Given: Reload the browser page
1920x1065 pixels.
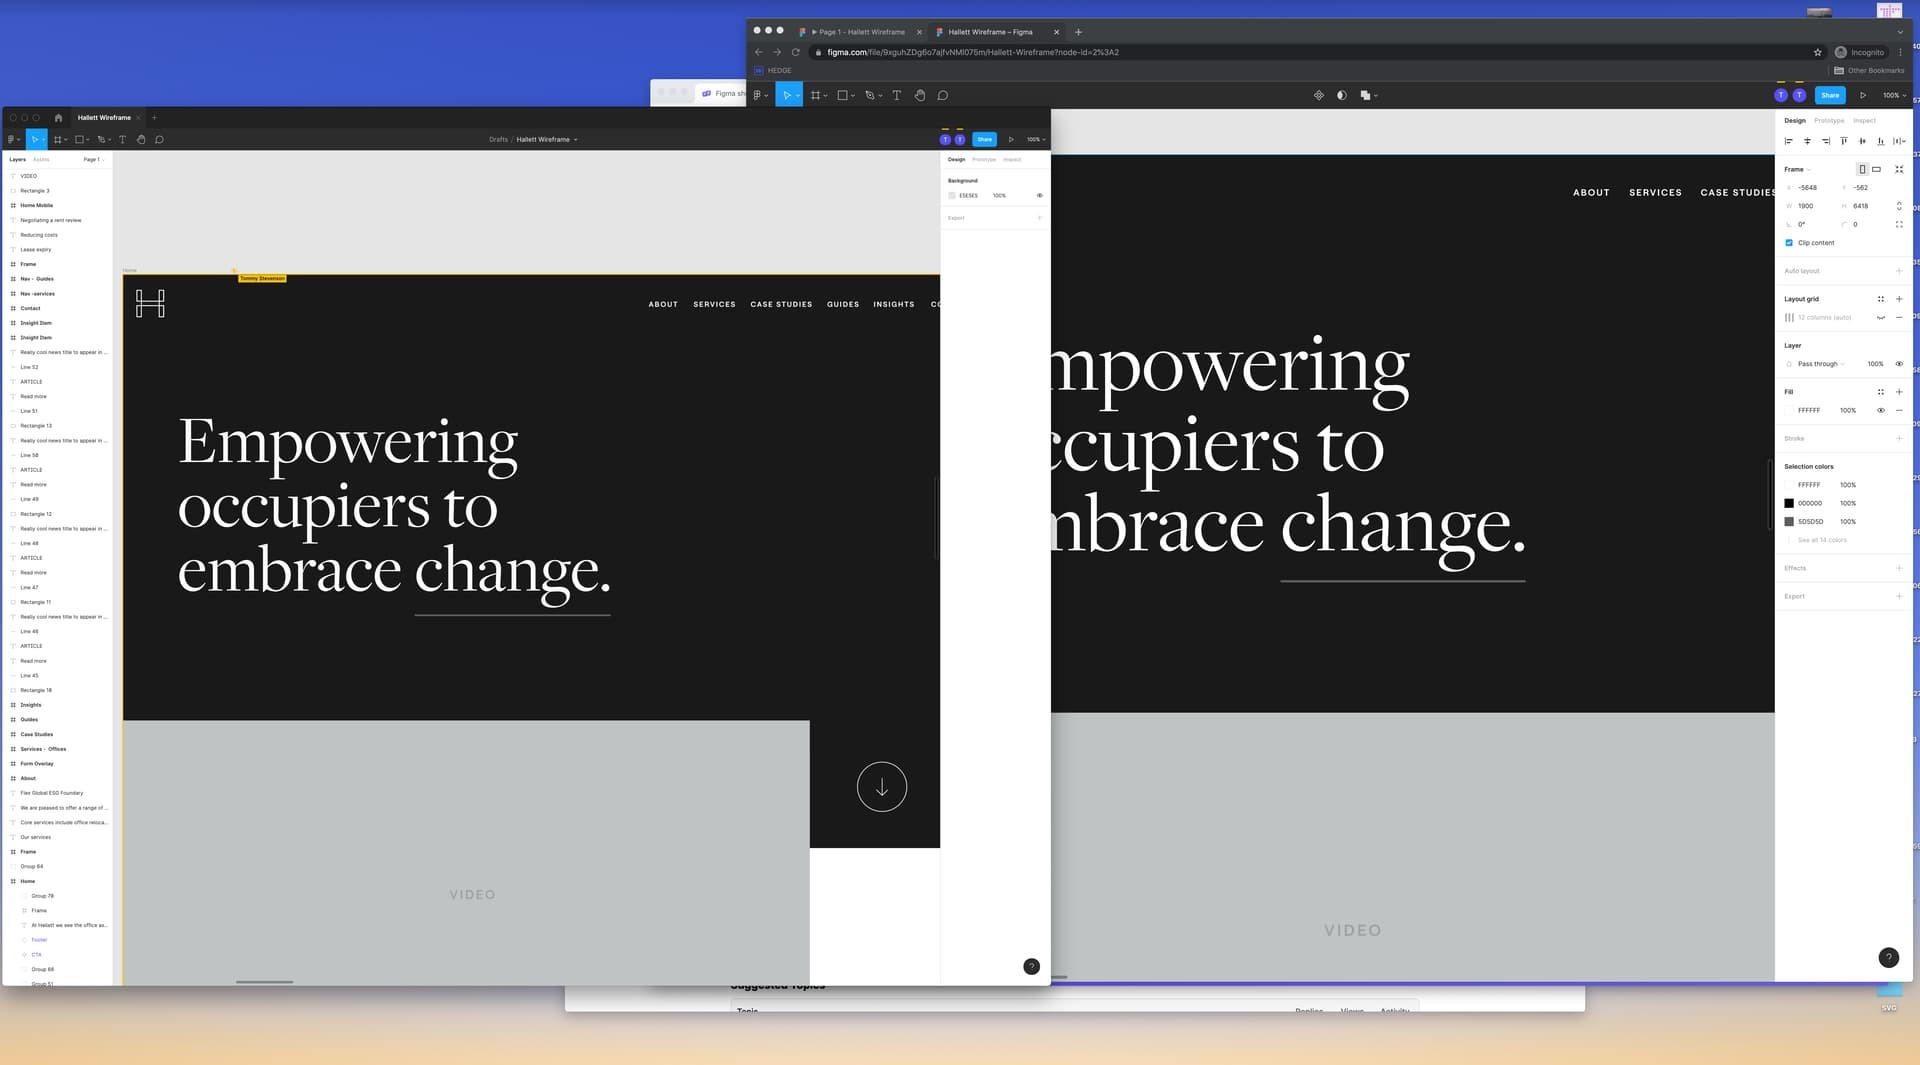Looking at the screenshot, I should pyautogui.click(x=796, y=52).
